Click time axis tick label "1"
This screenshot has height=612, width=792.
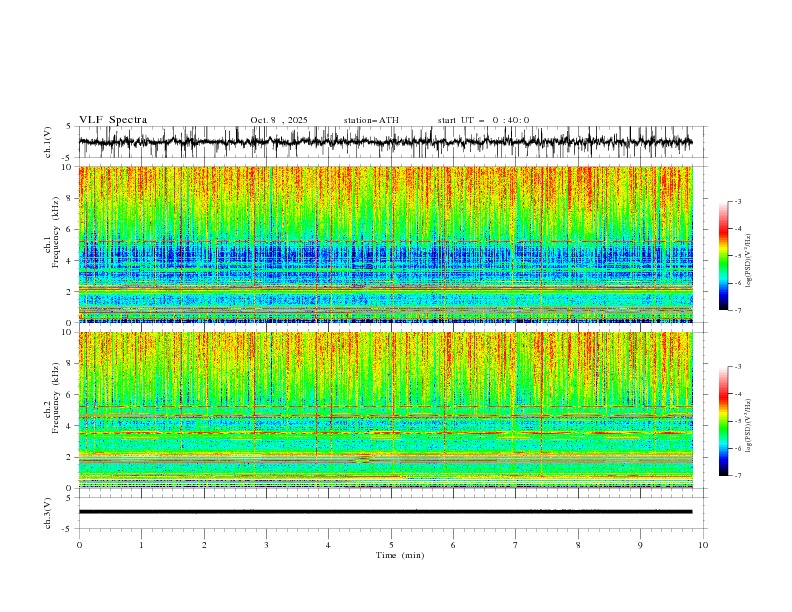tap(141, 545)
